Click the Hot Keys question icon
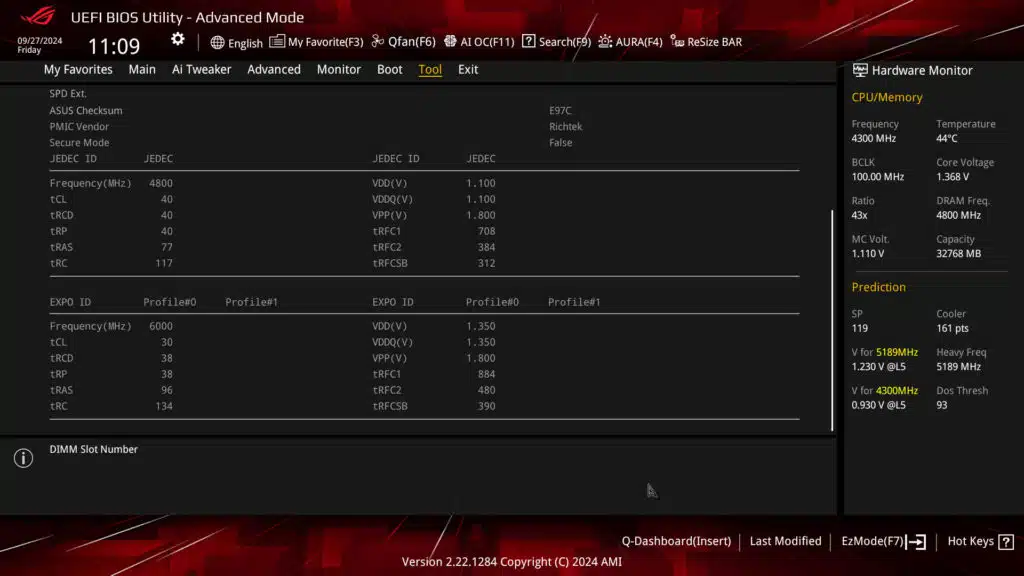This screenshot has width=1024, height=576. (1006, 541)
